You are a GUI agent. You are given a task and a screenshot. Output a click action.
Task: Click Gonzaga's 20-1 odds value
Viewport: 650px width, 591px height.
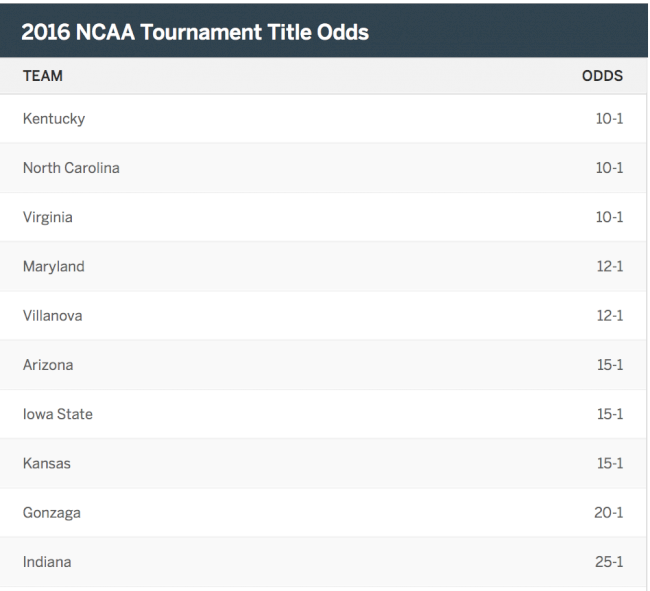[609, 513]
